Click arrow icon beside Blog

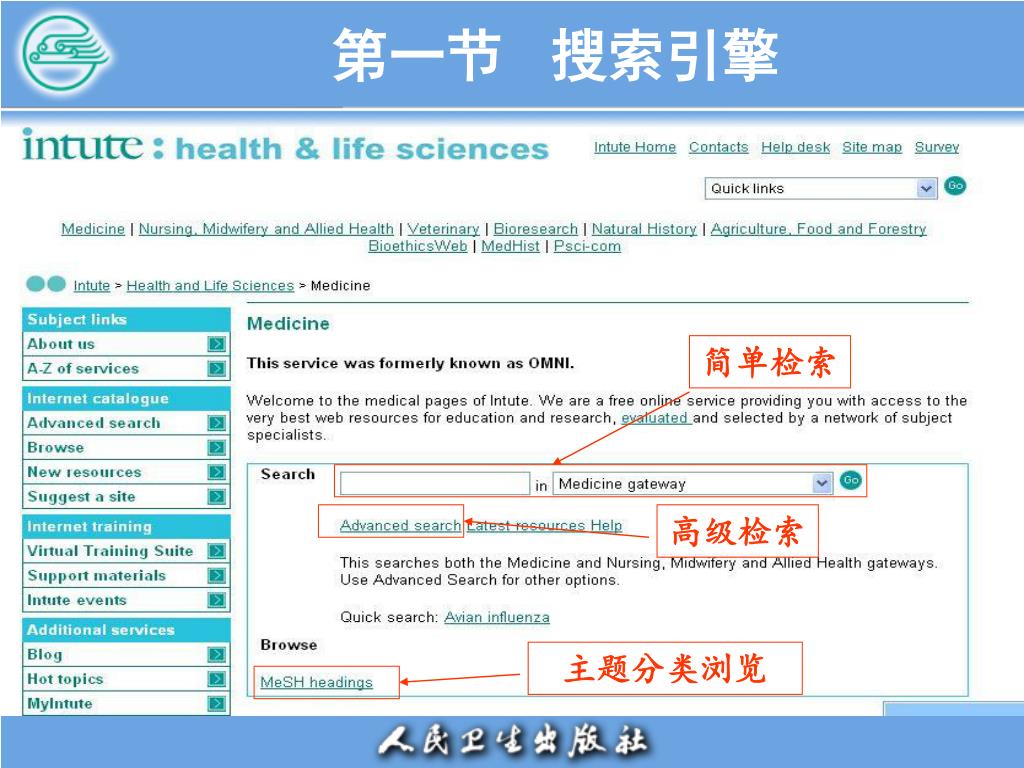pos(217,654)
